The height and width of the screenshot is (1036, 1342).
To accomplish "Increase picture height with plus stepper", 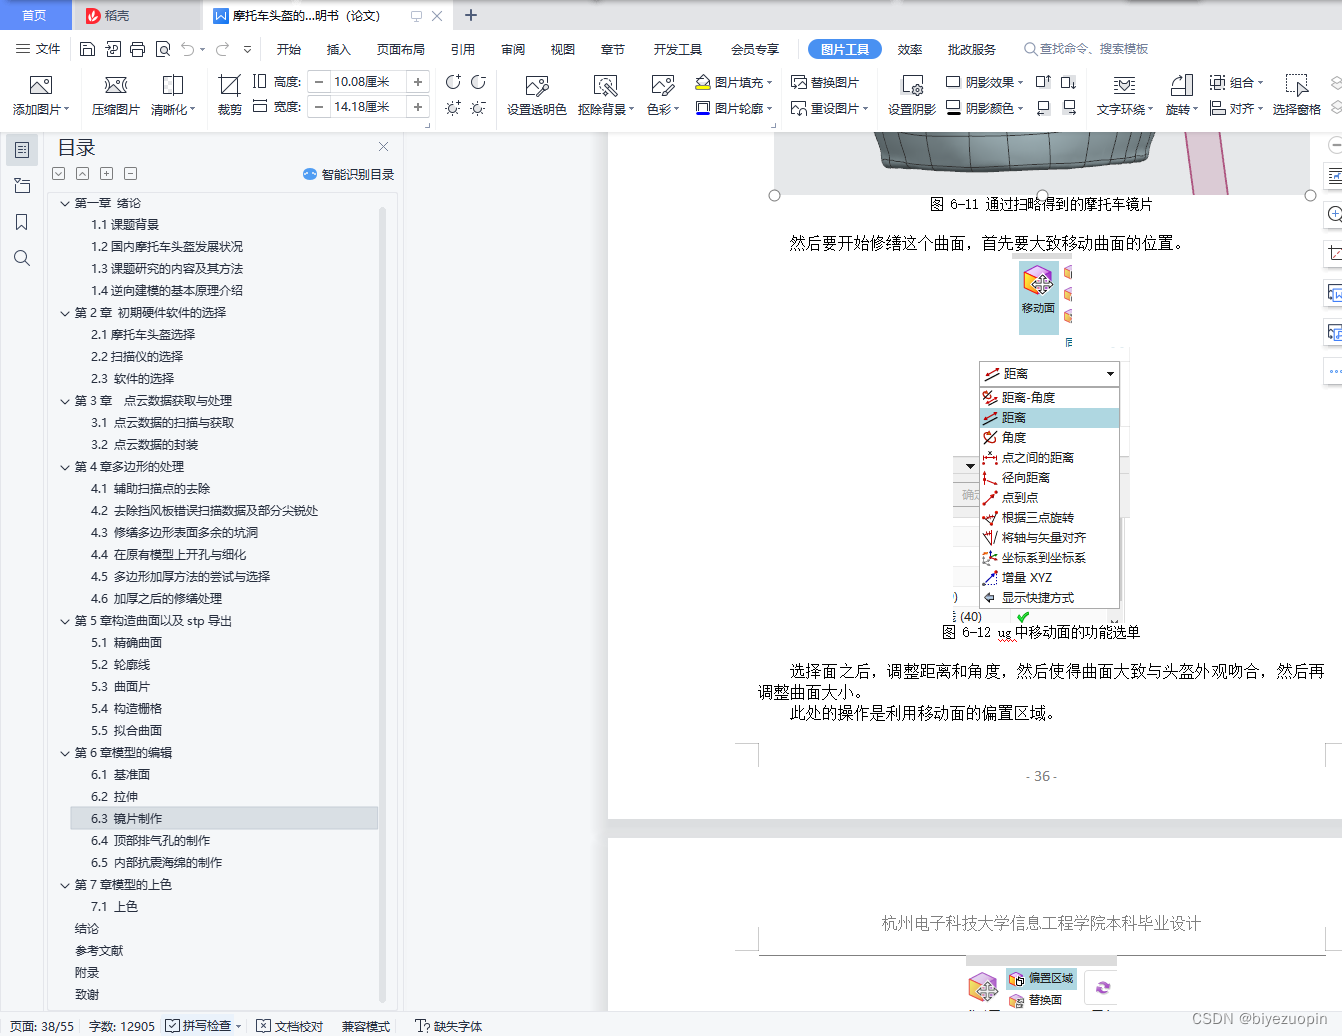I will [418, 82].
